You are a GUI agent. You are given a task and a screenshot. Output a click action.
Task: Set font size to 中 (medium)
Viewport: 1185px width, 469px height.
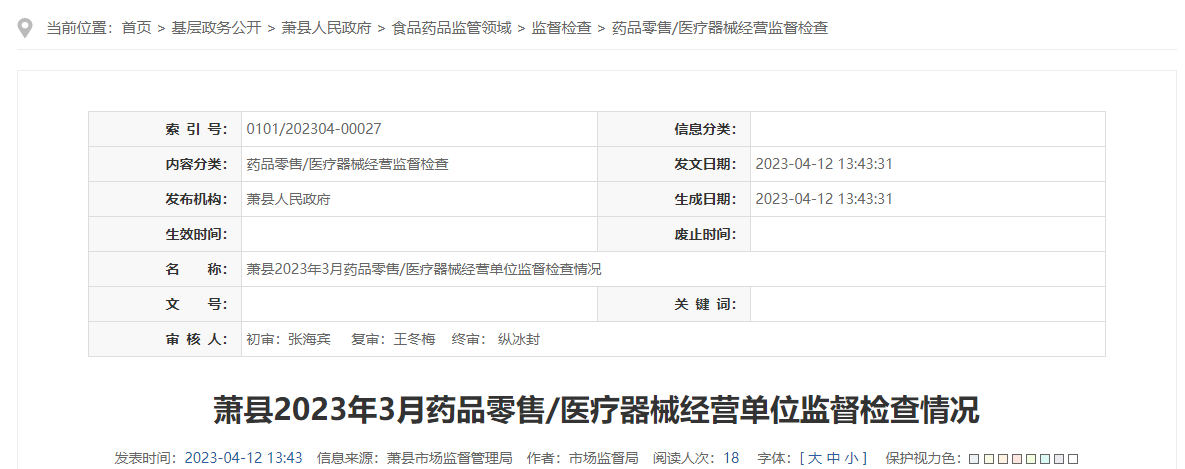[833, 458]
